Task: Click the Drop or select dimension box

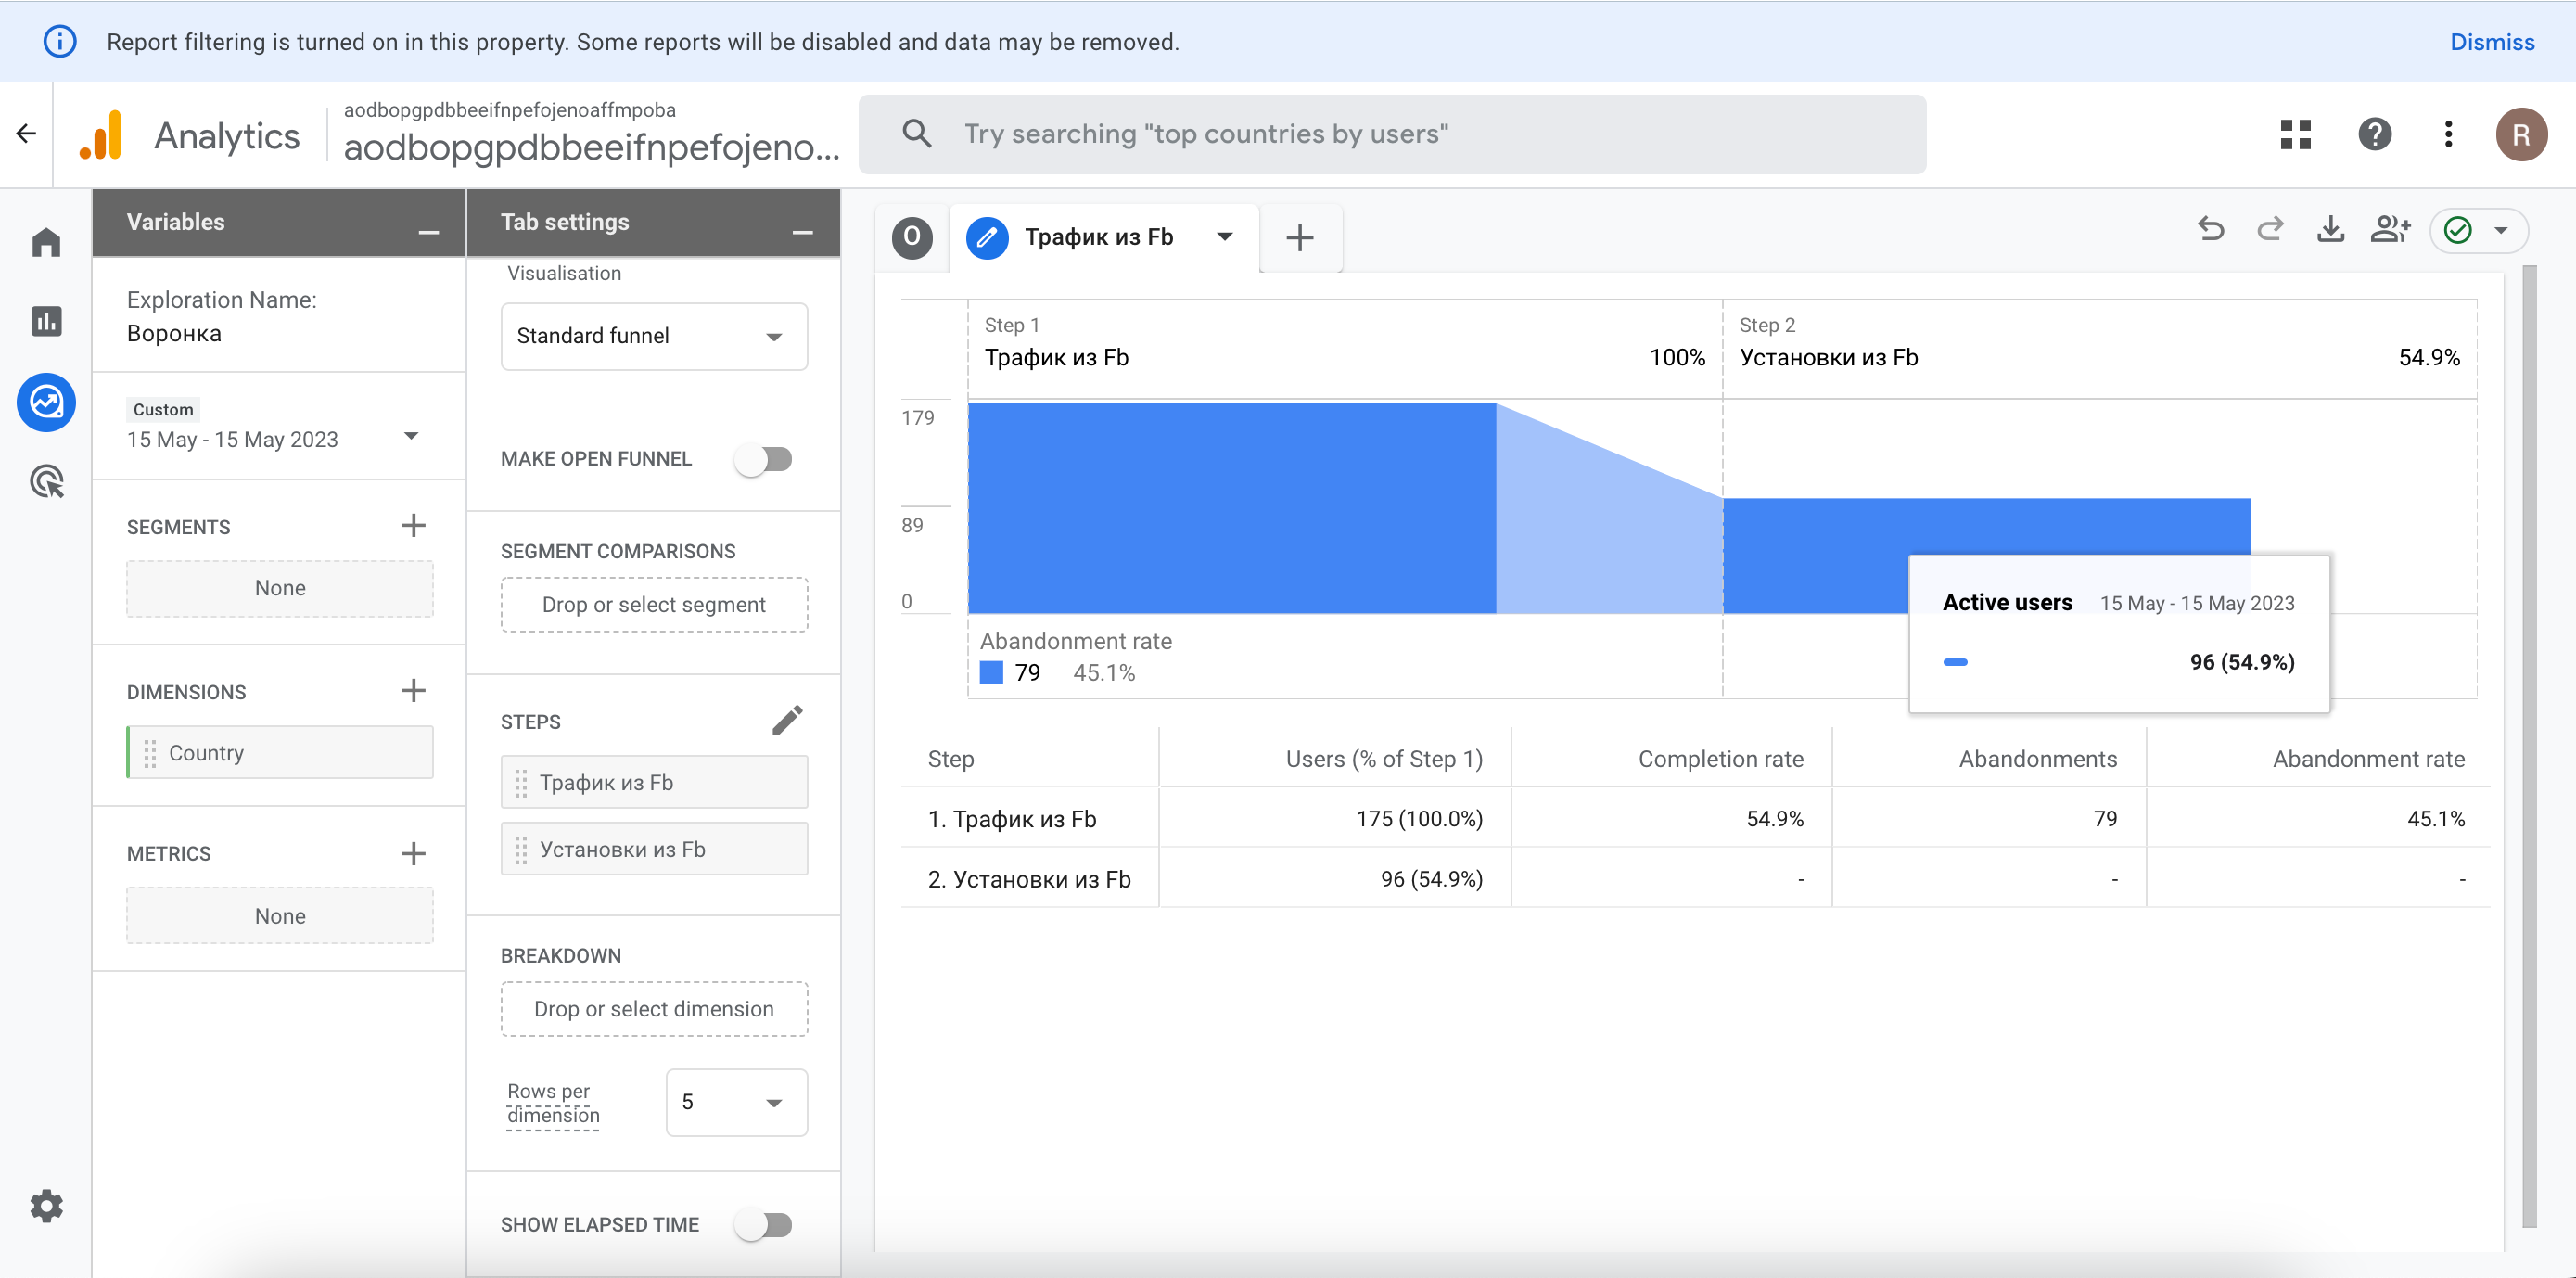Action: tap(654, 1009)
